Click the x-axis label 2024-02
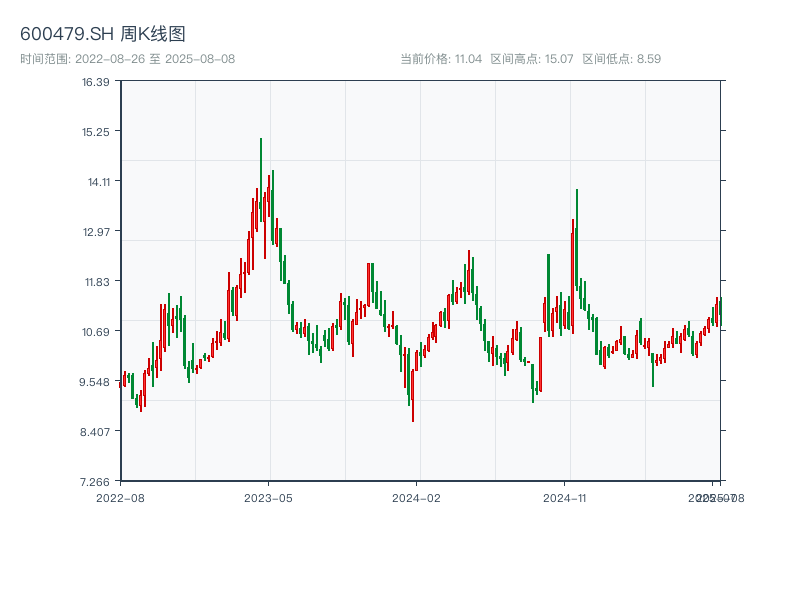The image size is (800, 600). point(416,498)
